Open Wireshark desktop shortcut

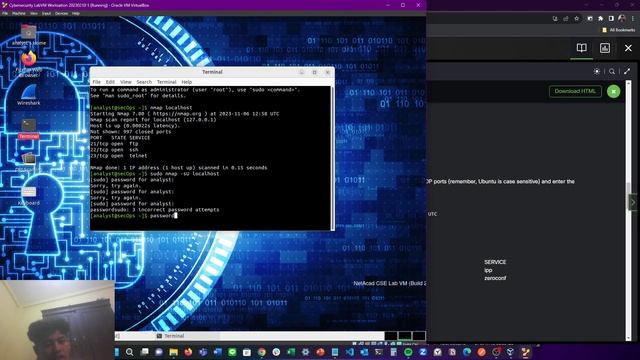[x=29, y=96]
